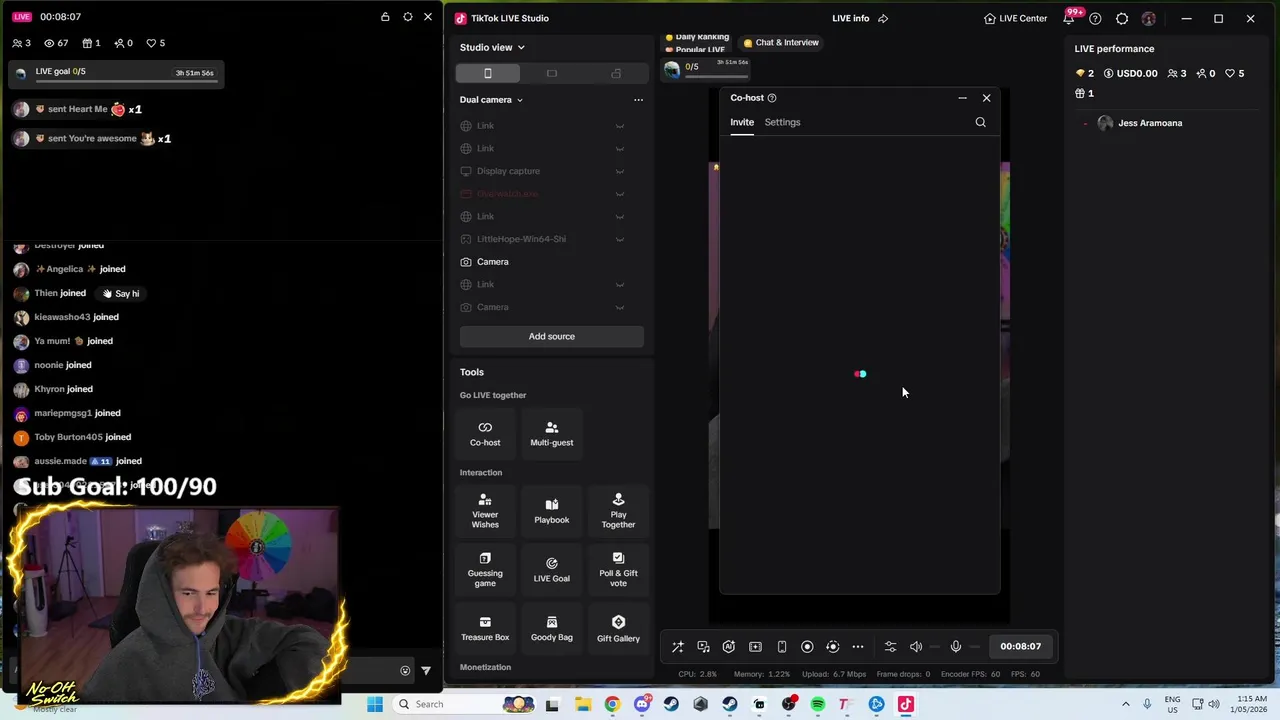Switch to the Invite tab
Screen dimensions: 1280x720
click(x=741, y=122)
